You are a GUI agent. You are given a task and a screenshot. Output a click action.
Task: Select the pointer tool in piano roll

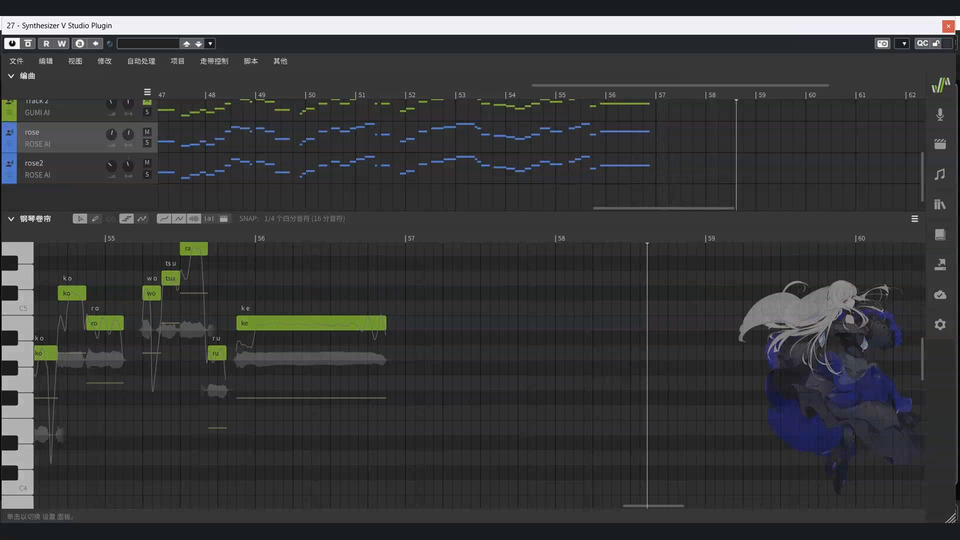point(80,219)
